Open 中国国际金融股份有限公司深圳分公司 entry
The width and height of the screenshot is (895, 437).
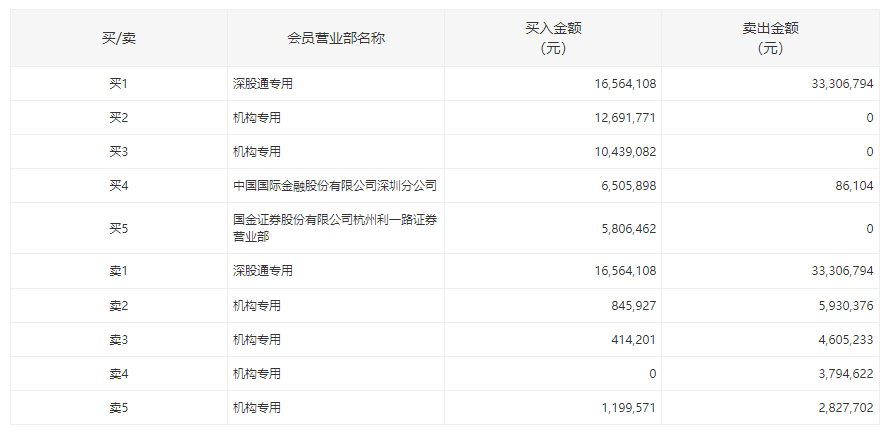click(x=335, y=185)
